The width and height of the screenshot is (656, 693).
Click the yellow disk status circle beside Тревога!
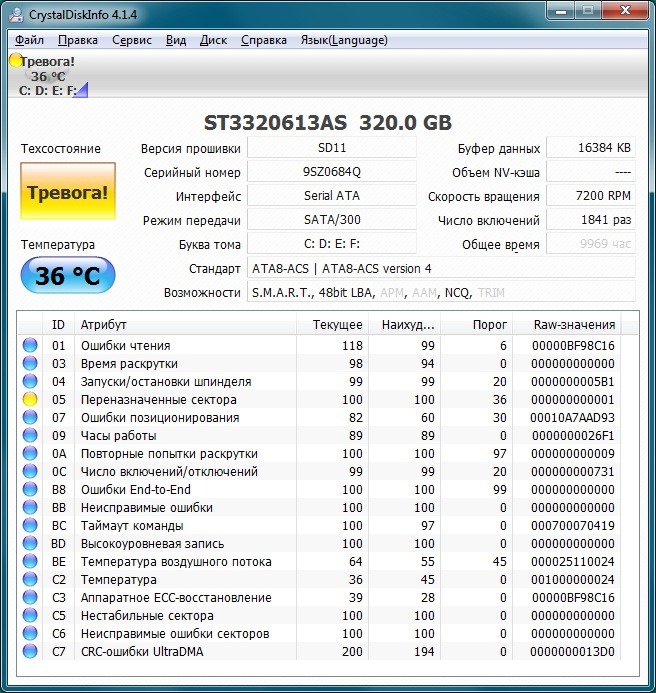coord(15,61)
